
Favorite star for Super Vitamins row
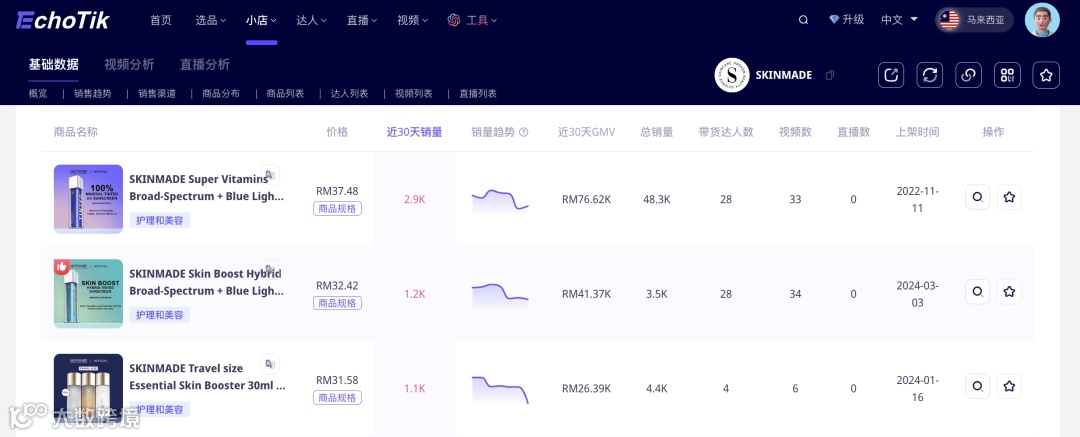[1009, 197]
